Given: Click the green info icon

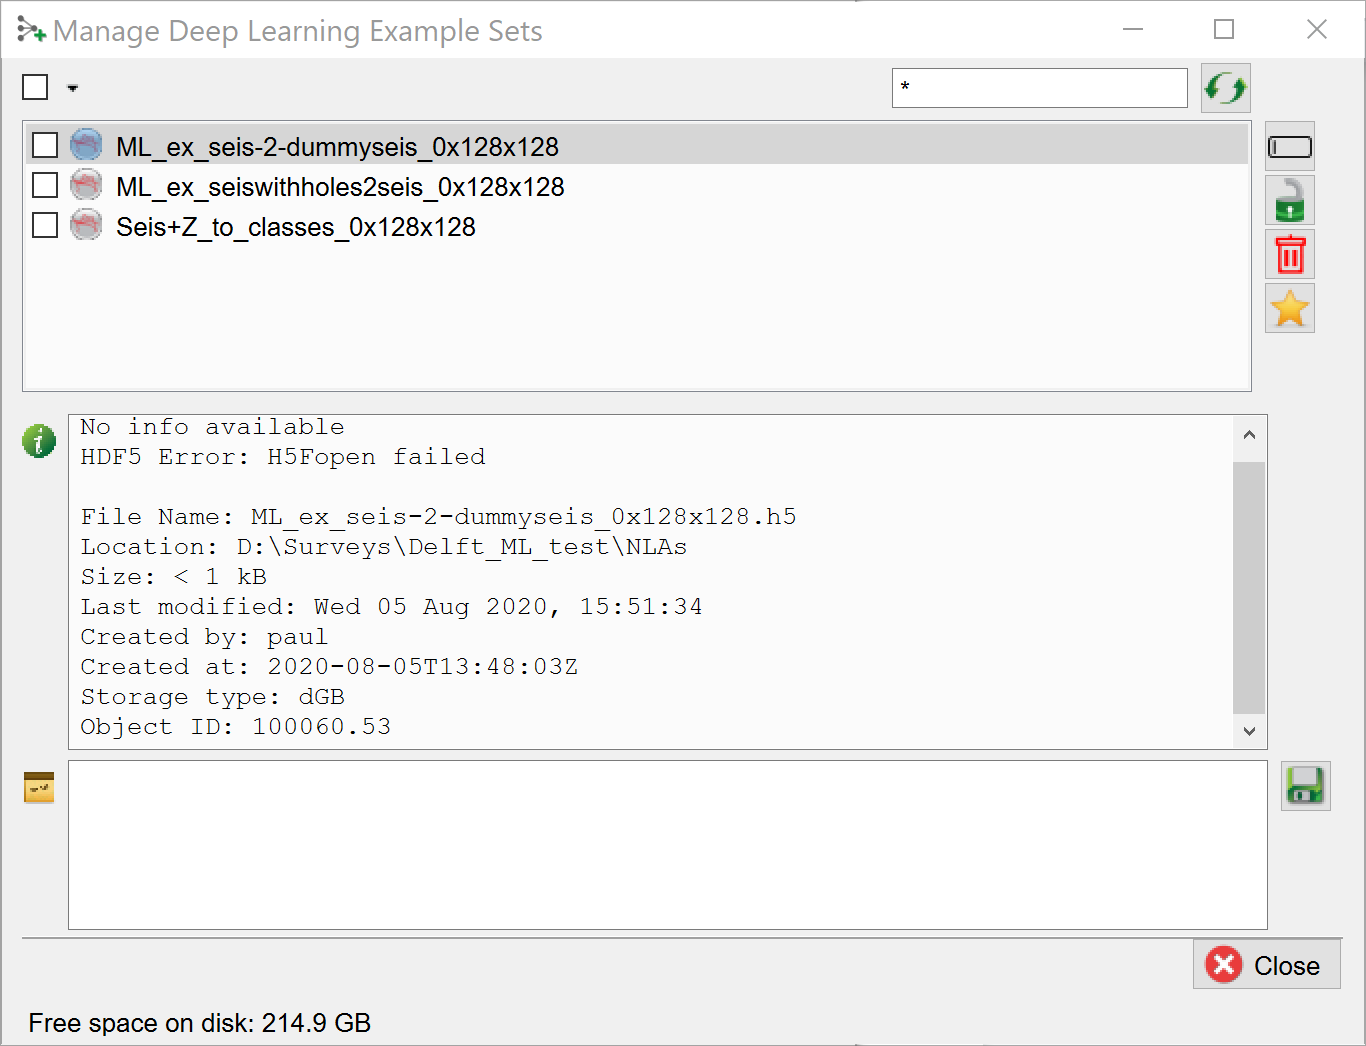Looking at the screenshot, I should point(39,440).
